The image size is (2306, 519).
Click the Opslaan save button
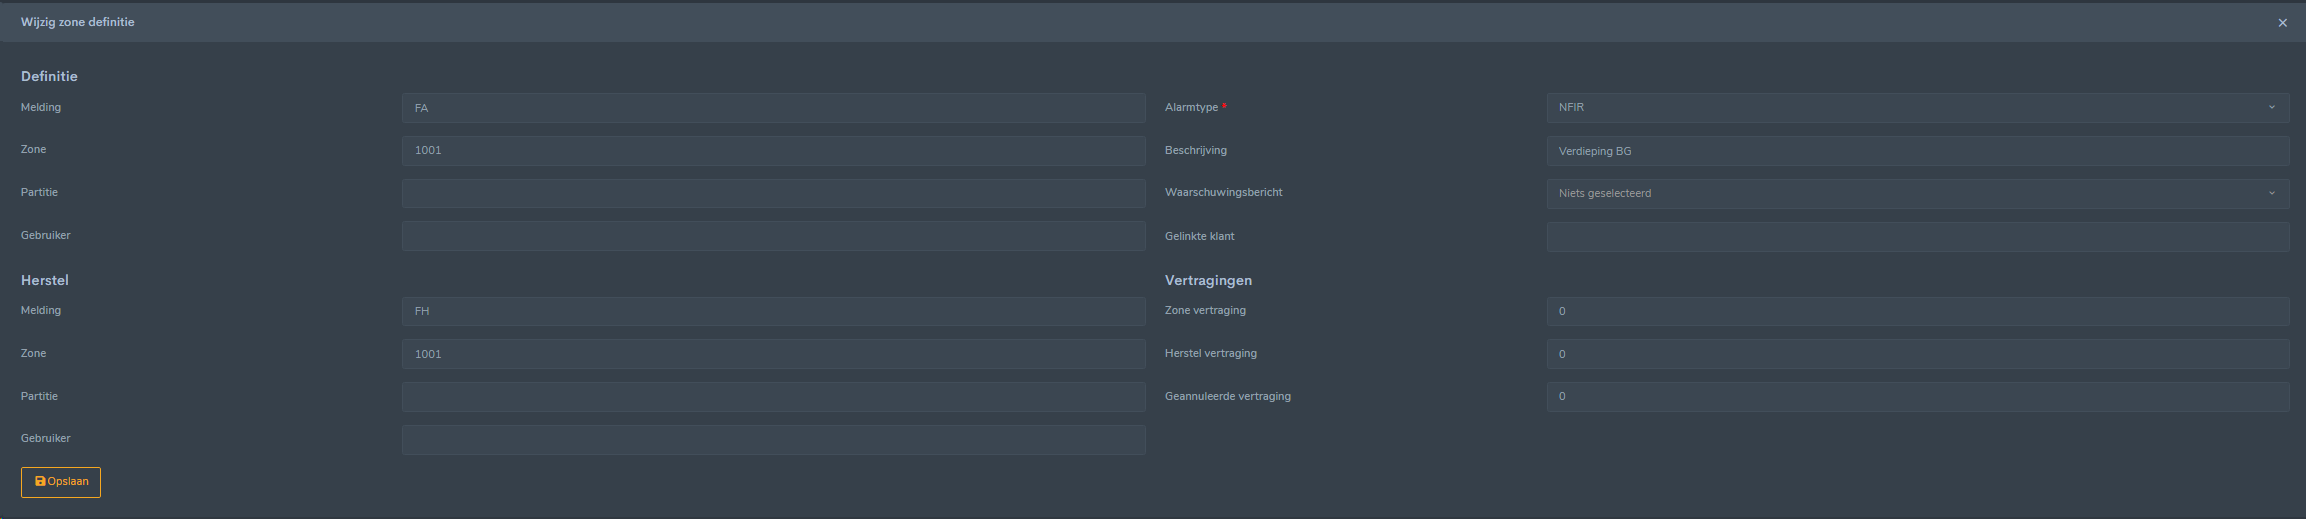61,482
